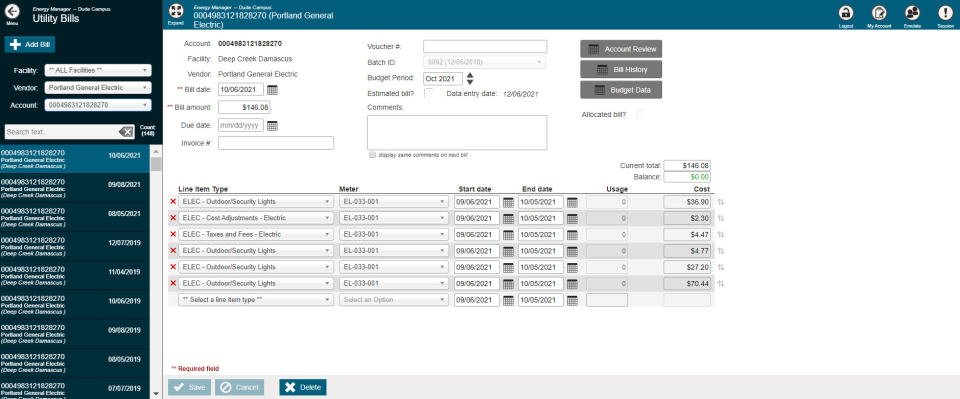Open the meter dropdown in $36.90 row
This screenshot has width=960, height=399.
394,201
